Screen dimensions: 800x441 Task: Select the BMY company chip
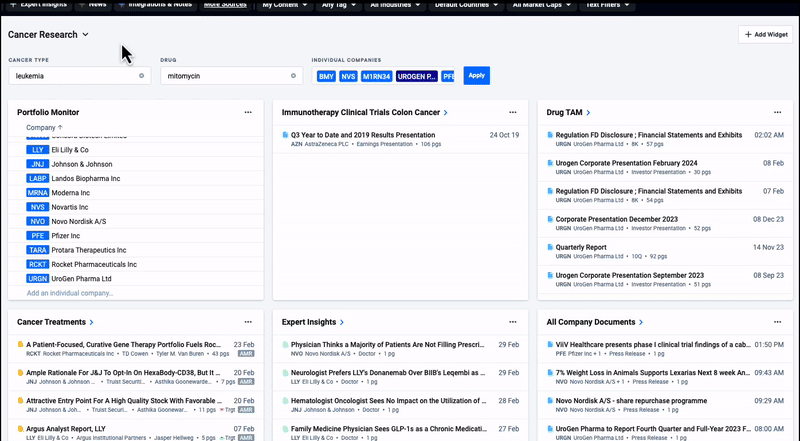tap(326, 77)
